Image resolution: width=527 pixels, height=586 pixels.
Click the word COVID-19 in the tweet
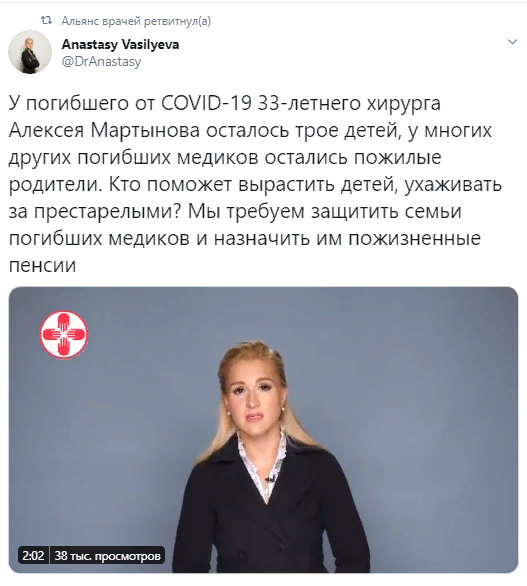(x=206, y=103)
